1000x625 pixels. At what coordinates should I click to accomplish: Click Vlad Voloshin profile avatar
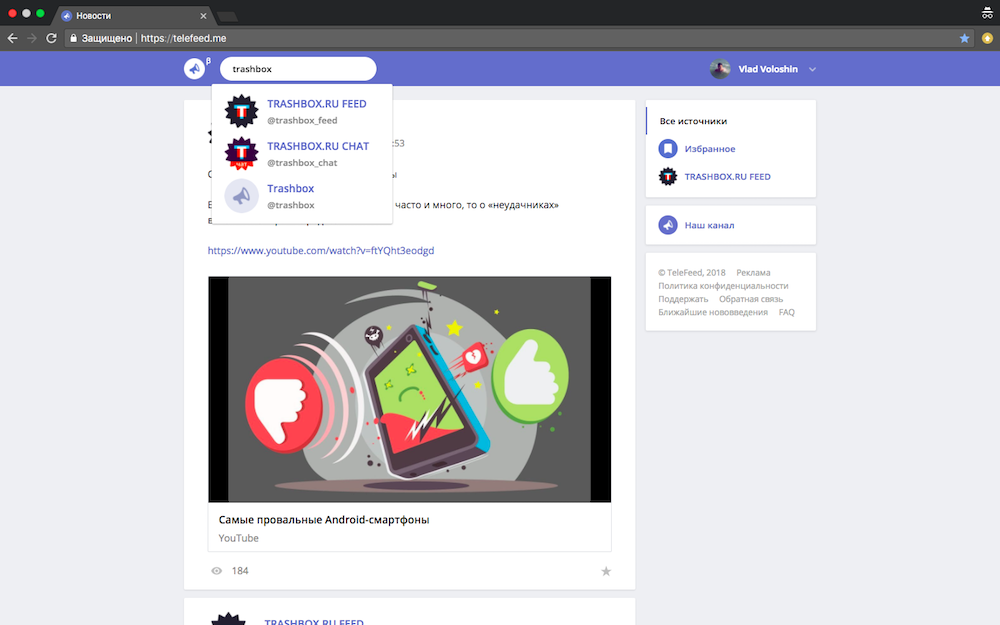pos(720,69)
